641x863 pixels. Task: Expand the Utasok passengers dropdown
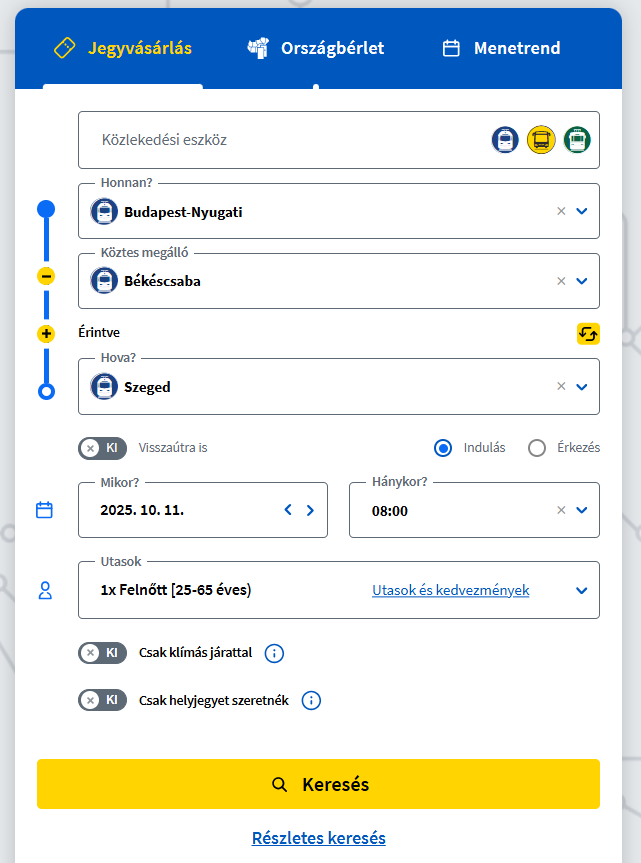tap(582, 591)
